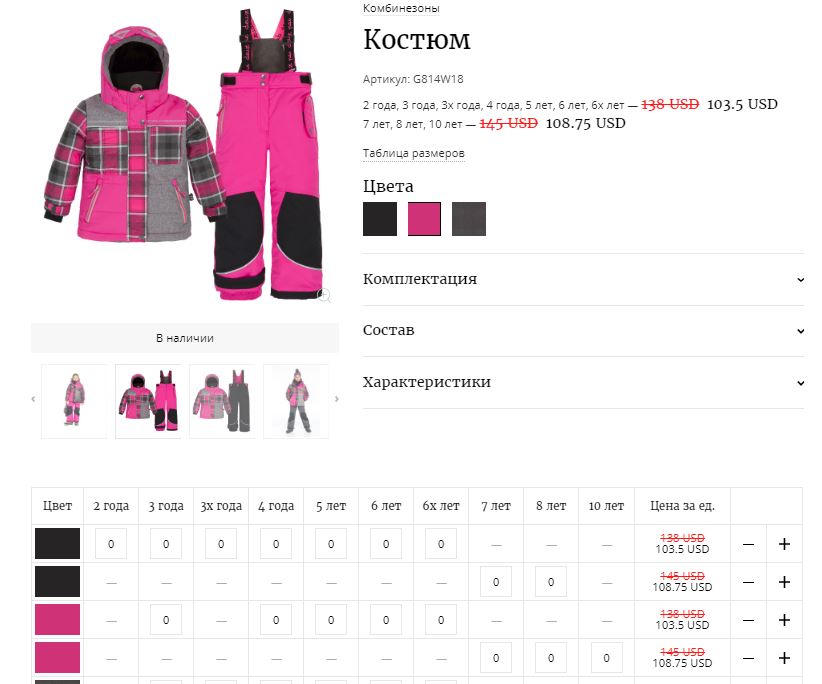822x684 pixels.
Task: Click the minus icon in first black row
Action: pos(748,545)
